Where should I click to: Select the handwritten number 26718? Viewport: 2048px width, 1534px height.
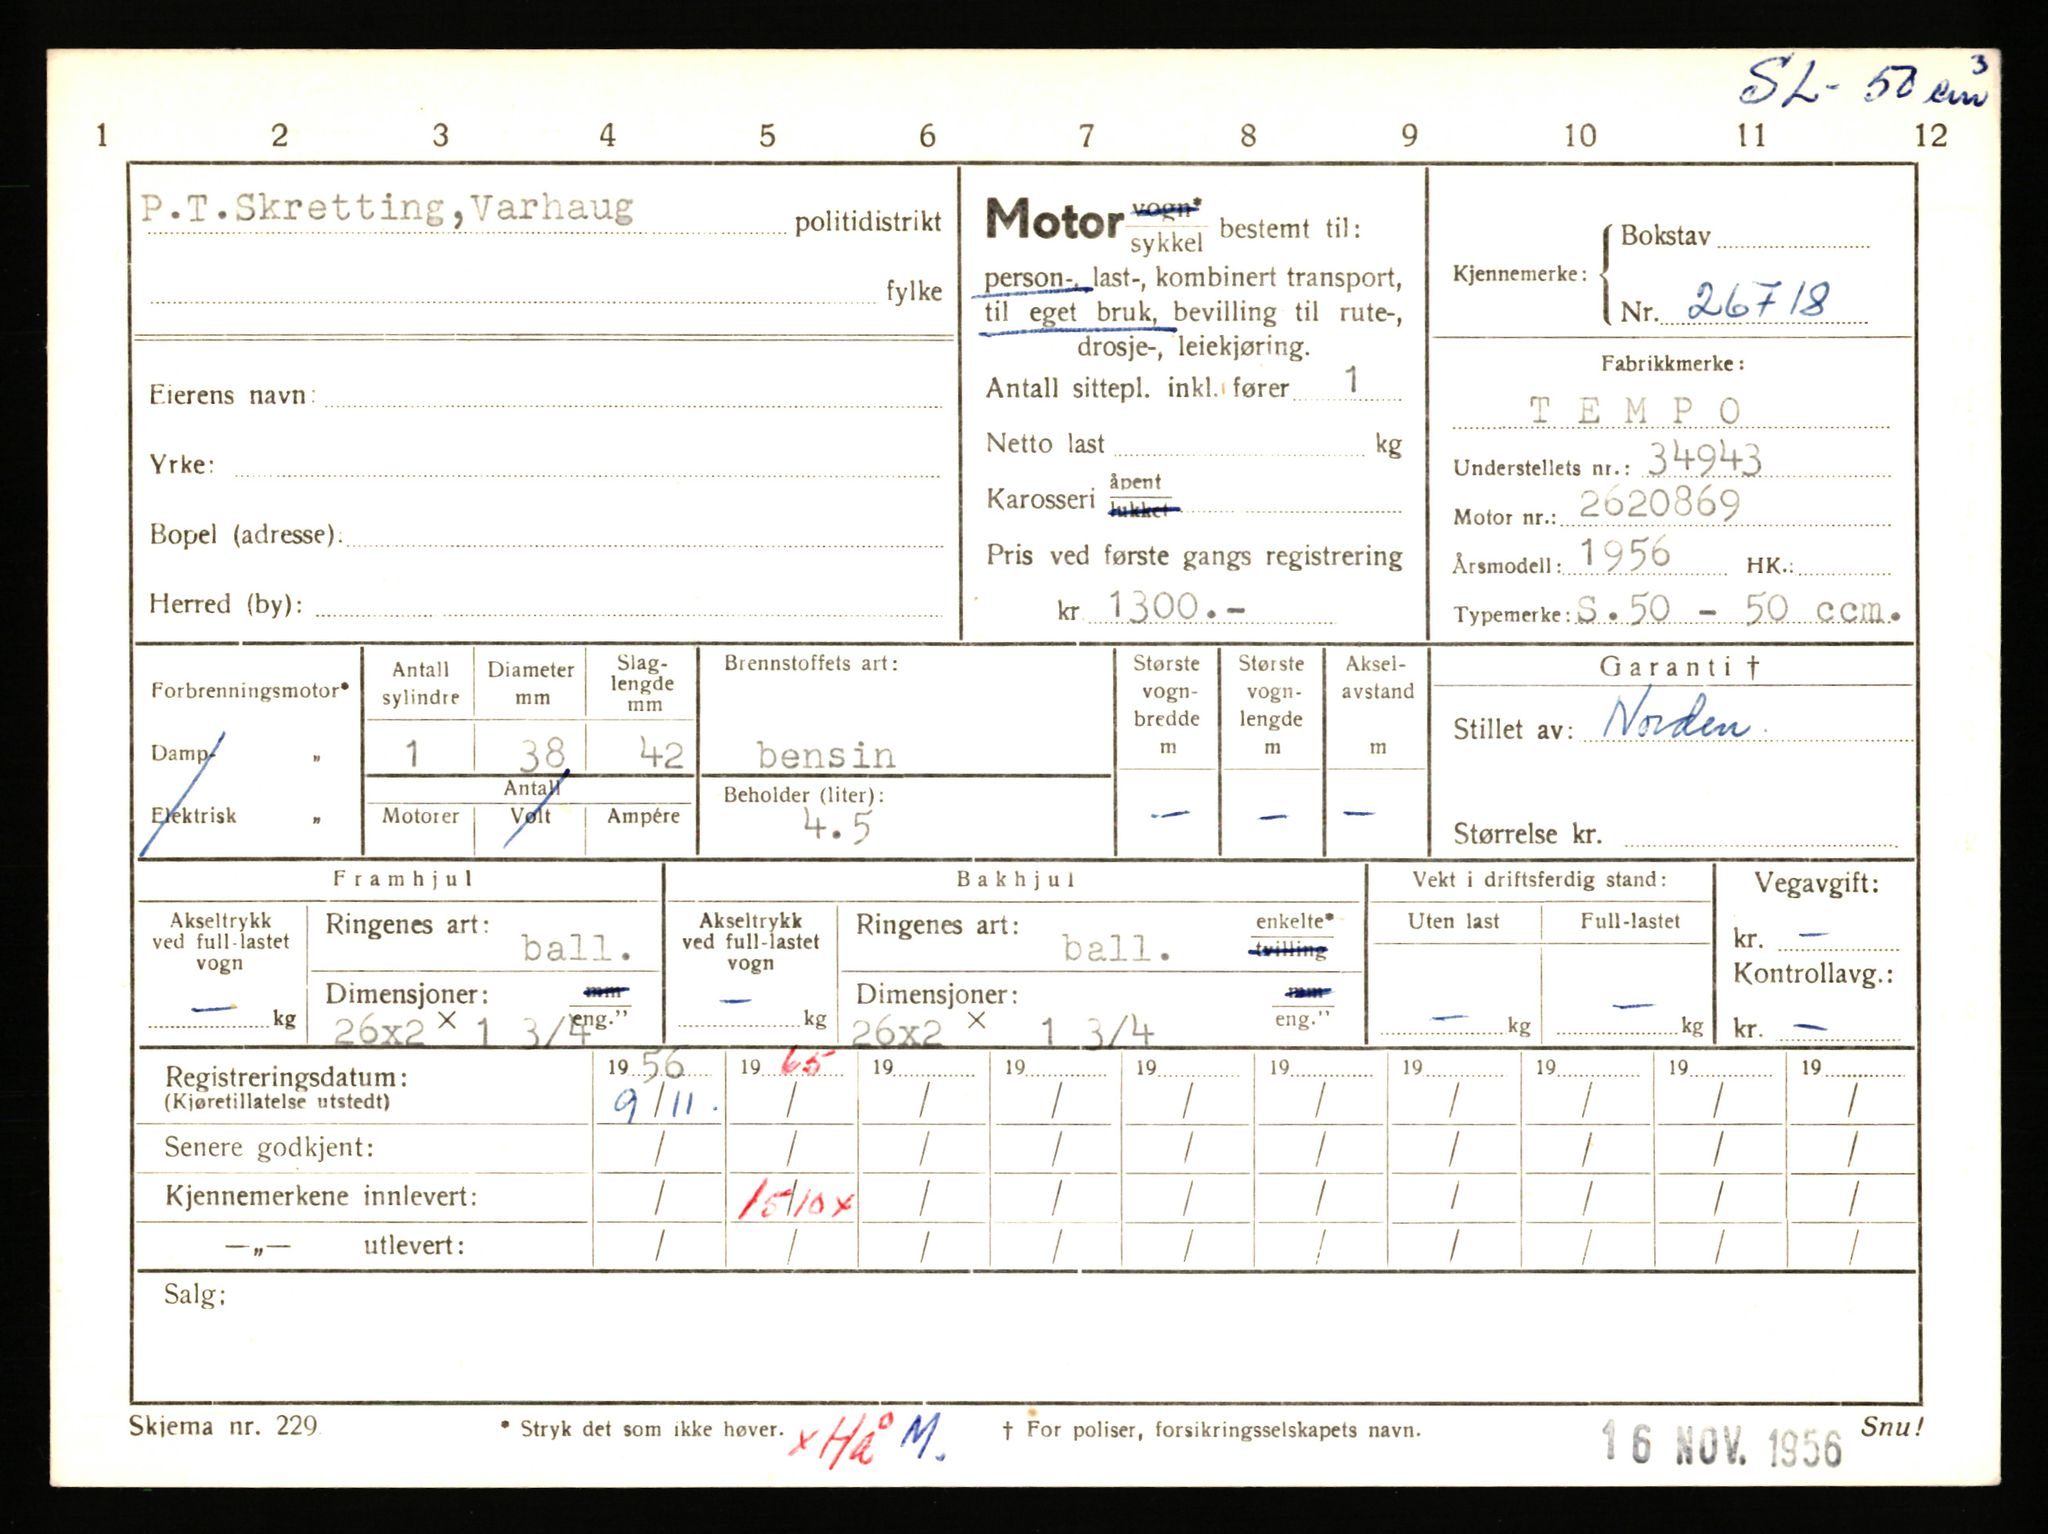pyautogui.click(x=1759, y=301)
